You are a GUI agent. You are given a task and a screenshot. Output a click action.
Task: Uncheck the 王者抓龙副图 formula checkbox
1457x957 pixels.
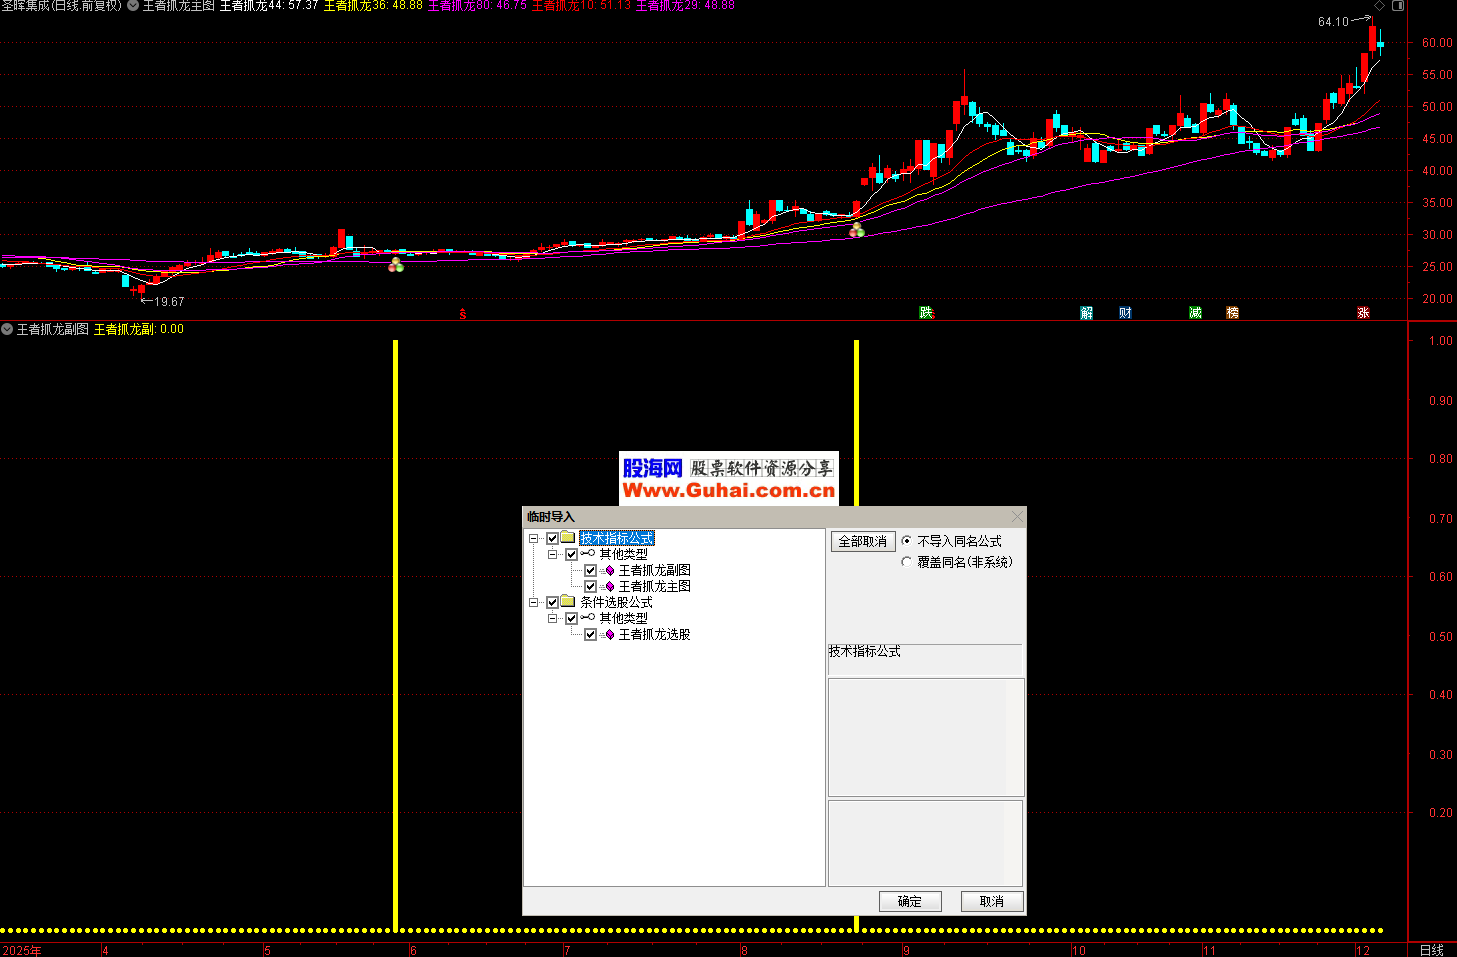point(590,571)
